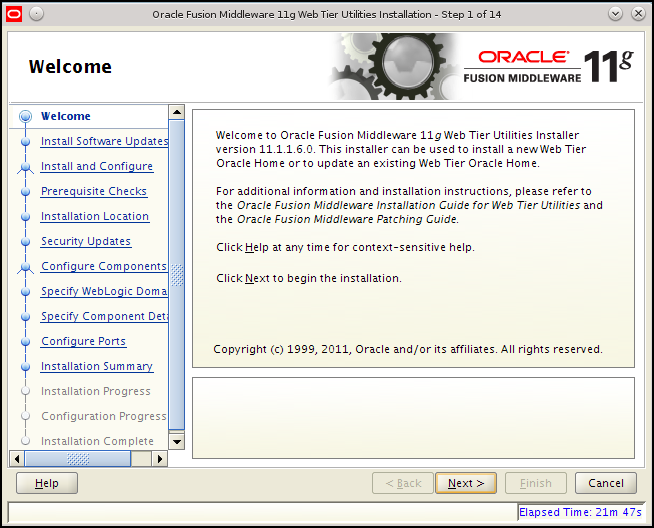The height and width of the screenshot is (528, 654).
Task: Click the status bar message field
Action: pos(263,512)
